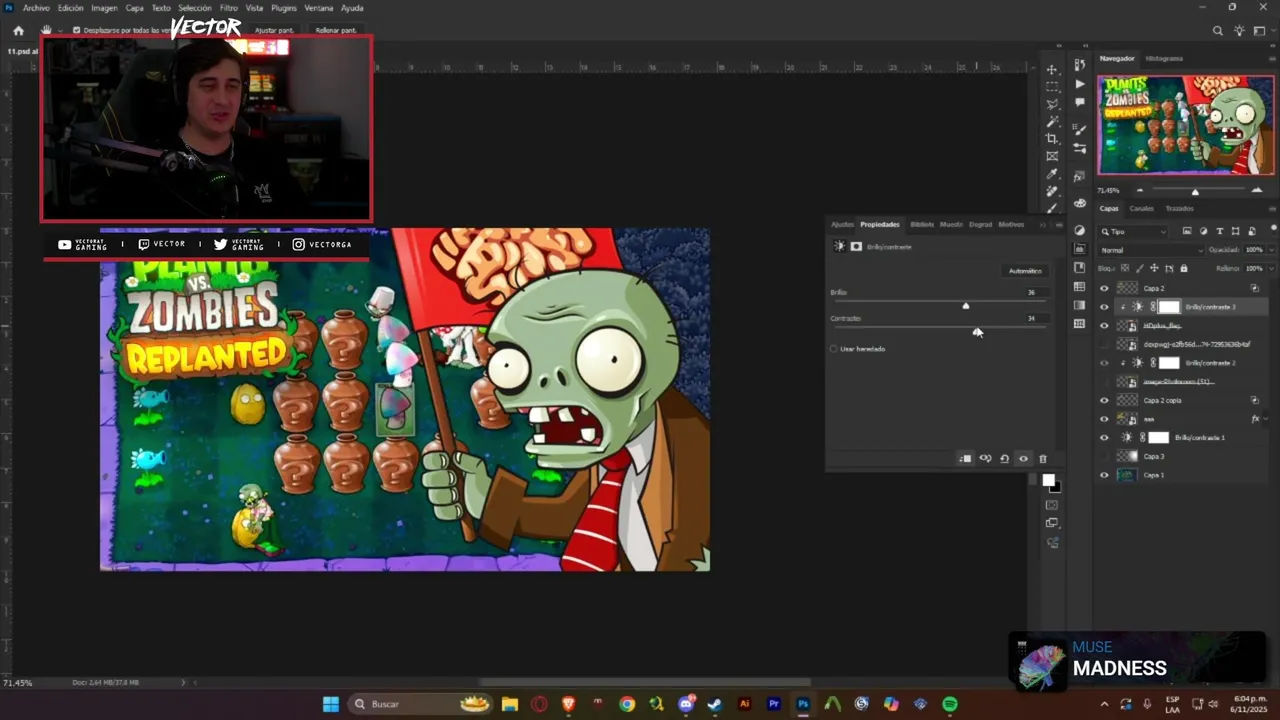1280x720 pixels.
Task: Toggle scroll all windows checkbox in options bar
Action: click(x=76, y=31)
